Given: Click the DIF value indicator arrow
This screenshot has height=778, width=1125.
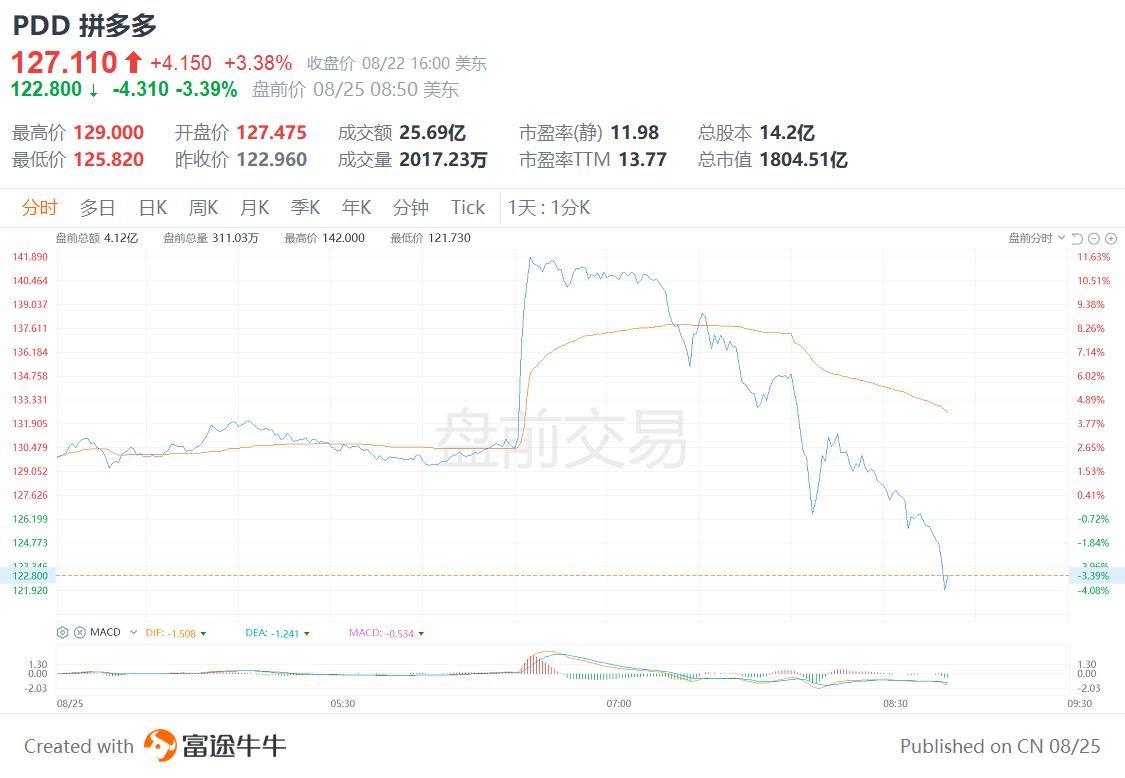Looking at the screenshot, I should (204, 634).
